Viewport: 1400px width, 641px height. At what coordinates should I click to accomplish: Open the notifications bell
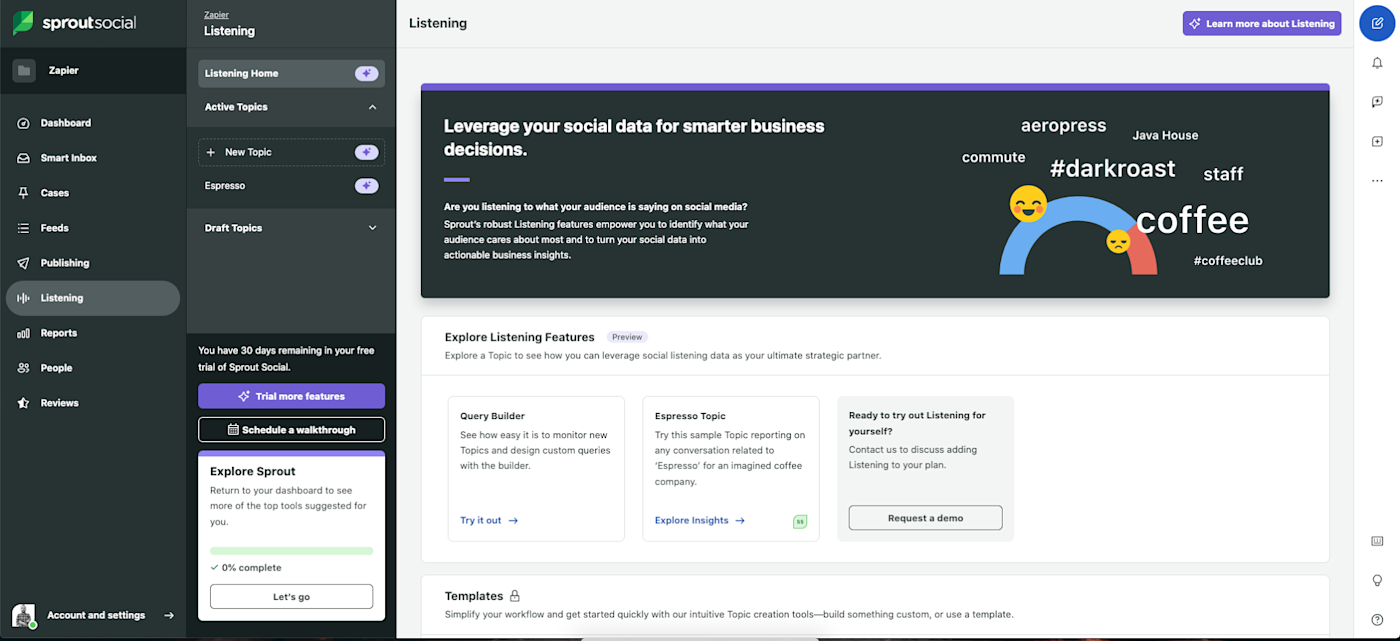click(x=1377, y=63)
